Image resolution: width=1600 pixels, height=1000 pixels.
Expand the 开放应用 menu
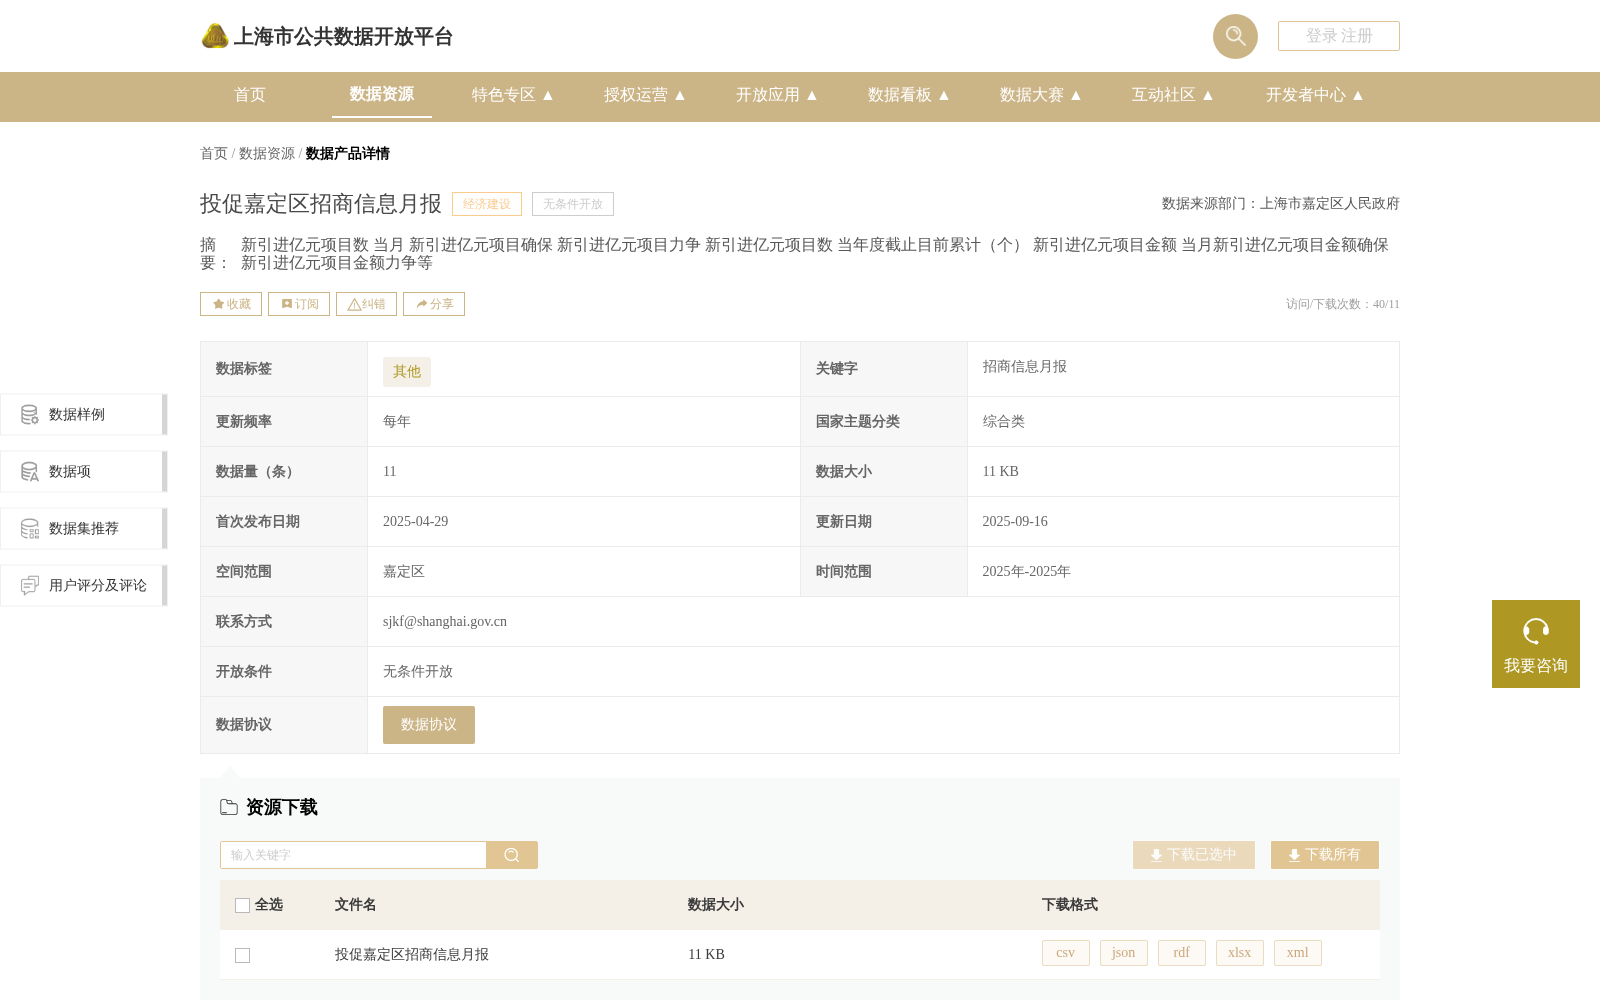(777, 95)
